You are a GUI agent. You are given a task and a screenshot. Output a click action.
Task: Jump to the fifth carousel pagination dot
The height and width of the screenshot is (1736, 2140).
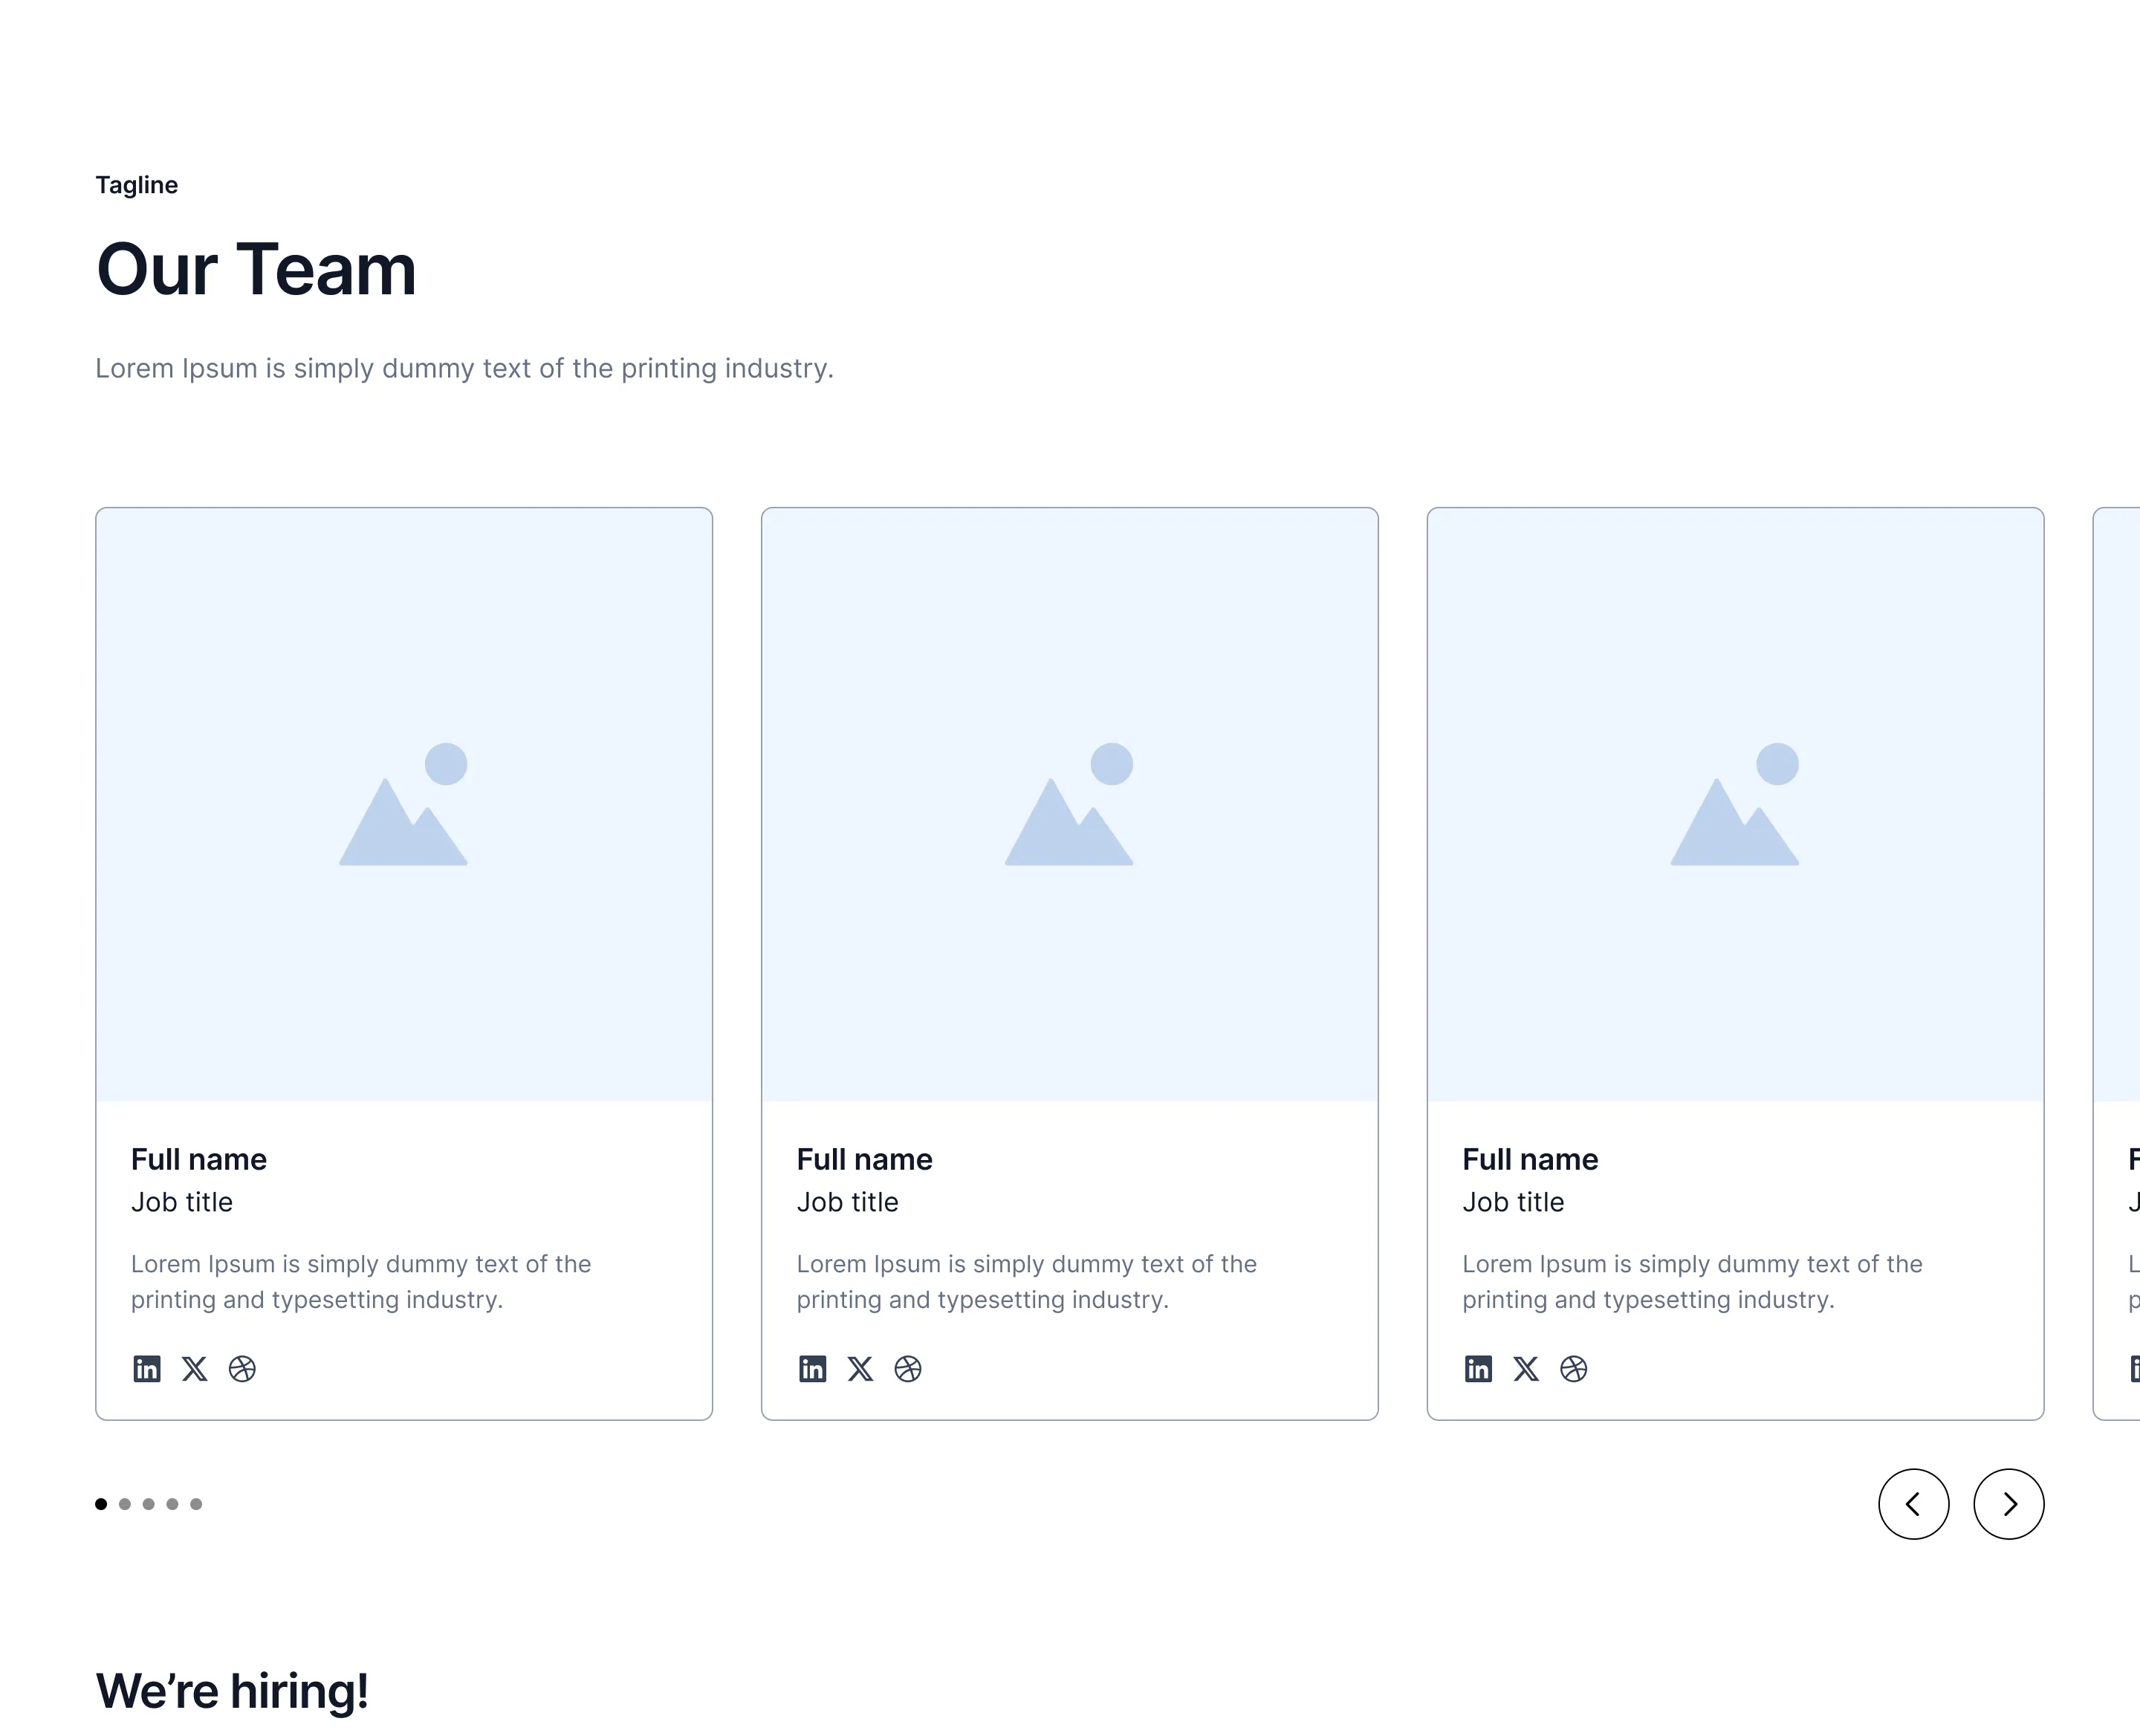click(196, 1504)
